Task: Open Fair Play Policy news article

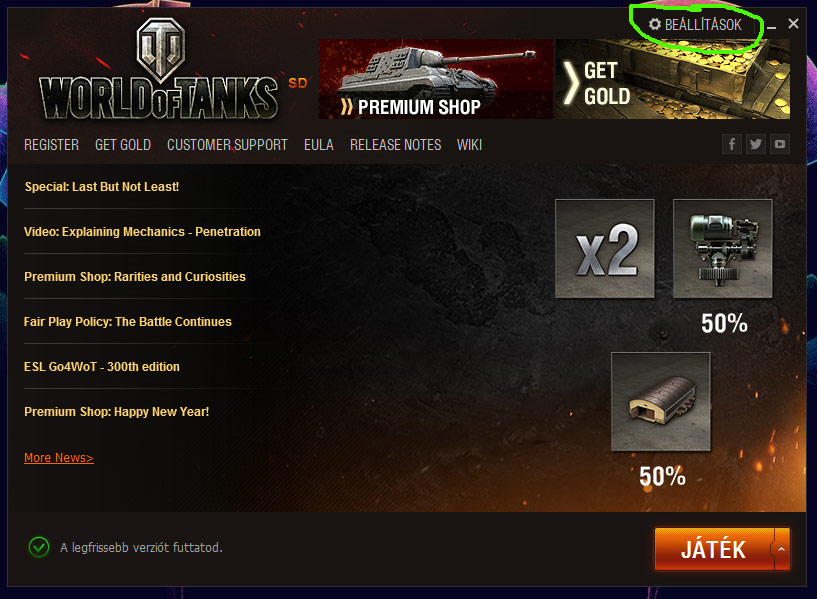Action: [x=128, y=322]
